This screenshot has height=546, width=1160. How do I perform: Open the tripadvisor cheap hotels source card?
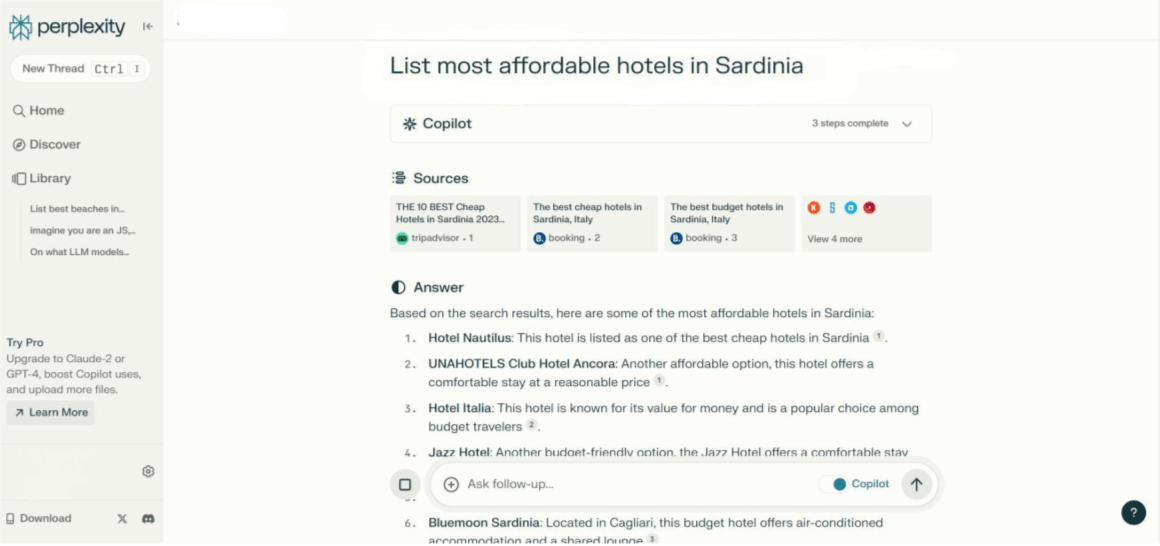tap(455, 223)
